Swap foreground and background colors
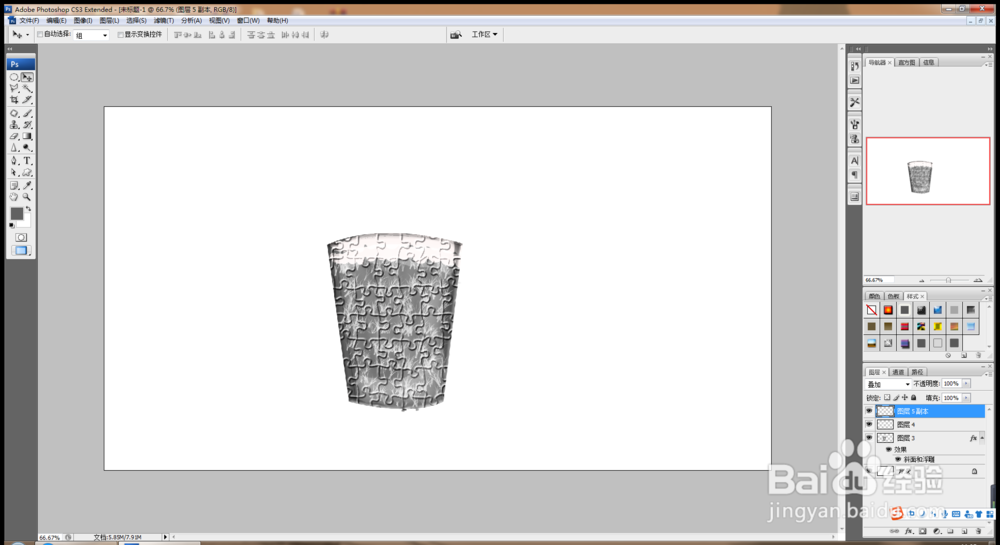The image size is (1000, 545). coord(29,209)
